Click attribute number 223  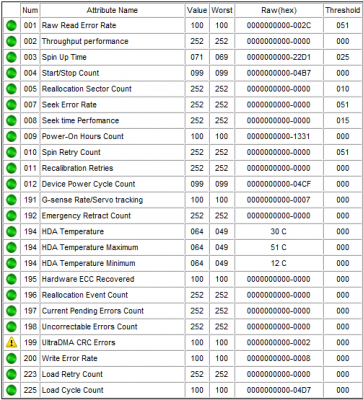point(30,374)
